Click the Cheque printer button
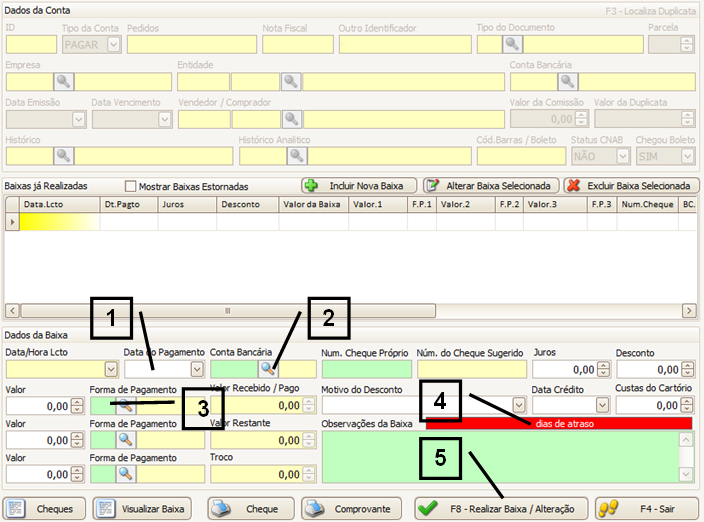Image resolution: width=704 pixels, height=522 pixels. click(251, 509)
